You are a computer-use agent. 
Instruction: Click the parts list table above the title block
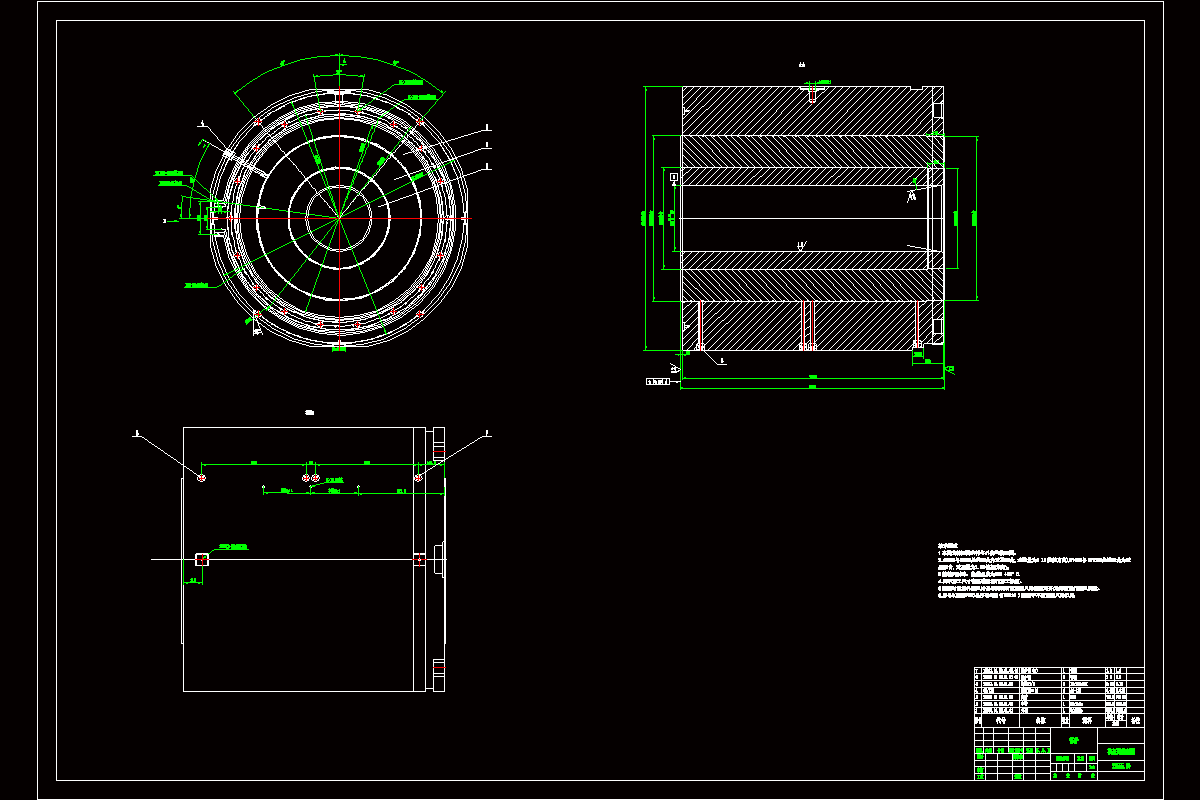(1059, 696)
